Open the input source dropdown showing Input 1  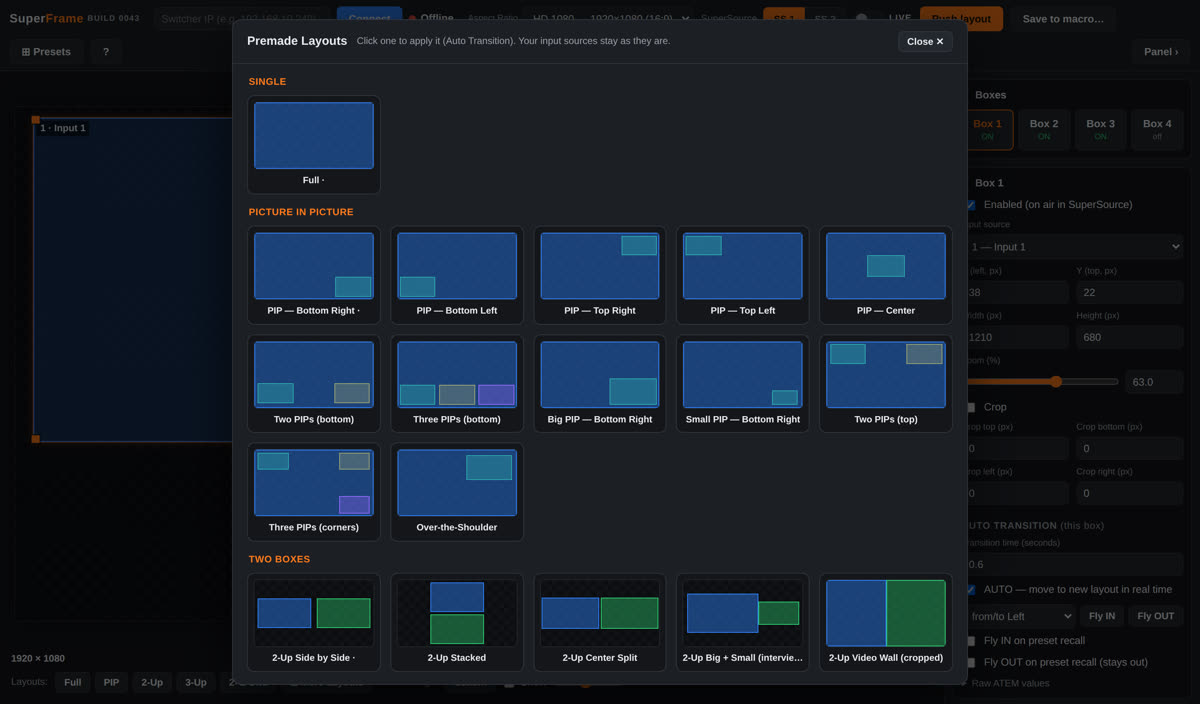point(1075,247)
